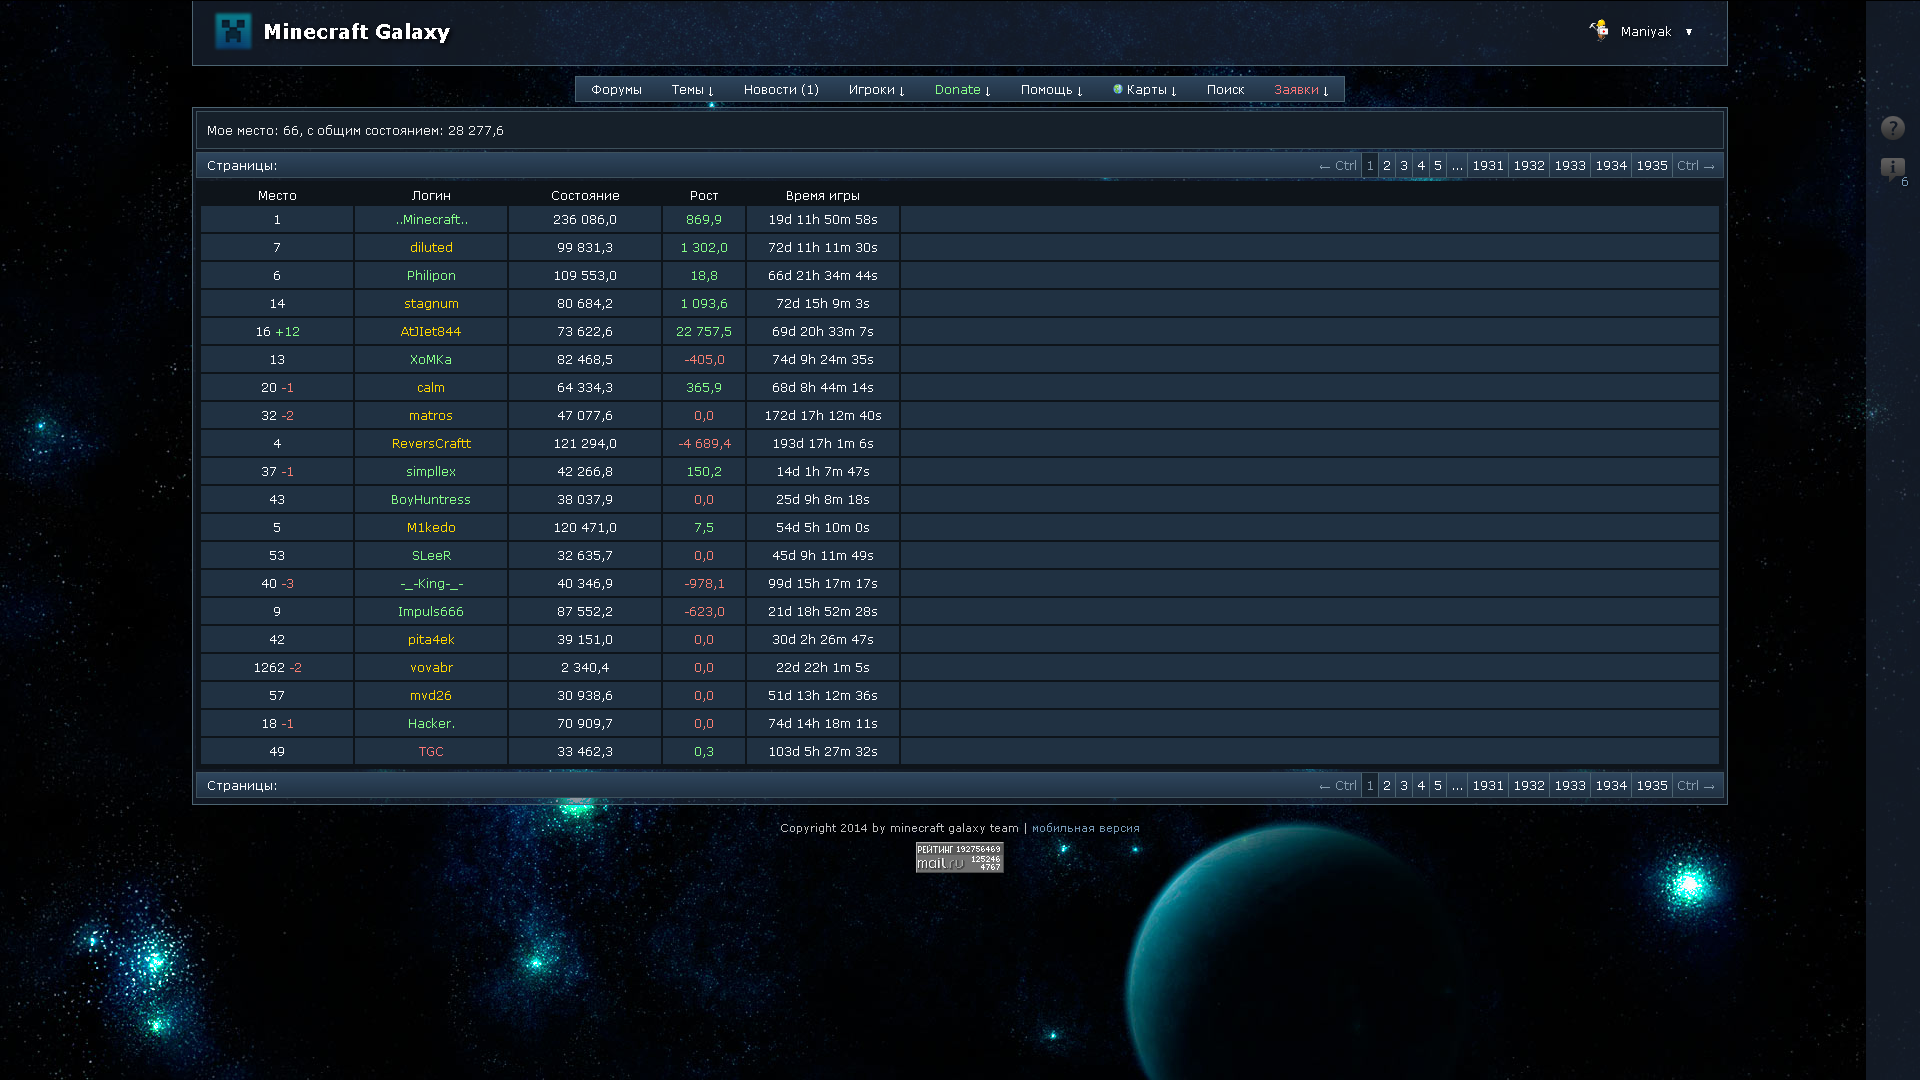Jump to page 1935 in bottom pagination
This screenshot has height=1080, width=1920.
1651,786
